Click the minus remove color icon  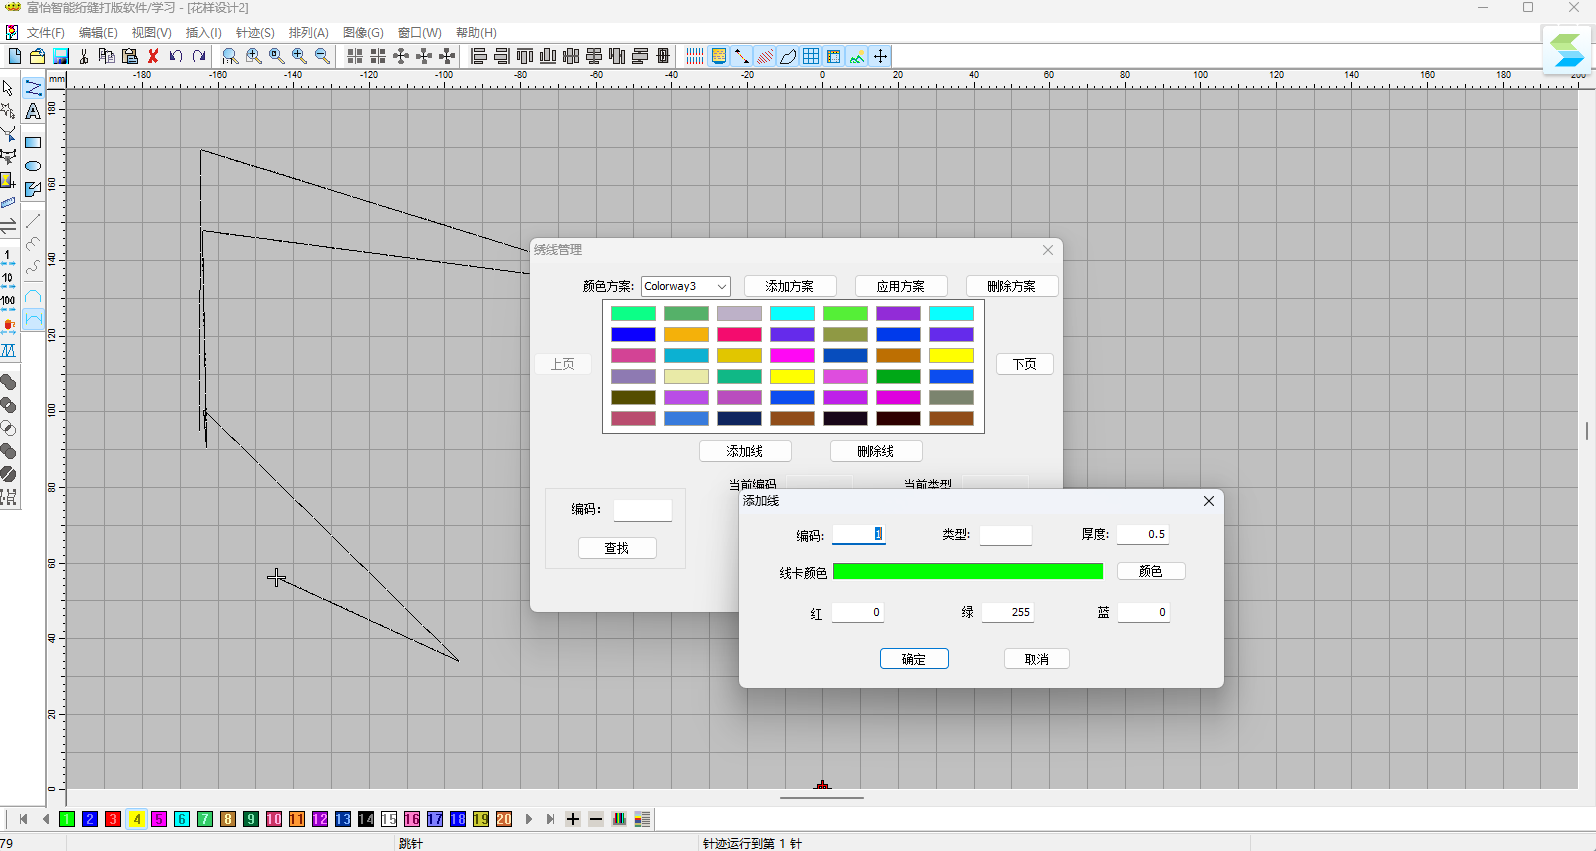pos(596,819)
